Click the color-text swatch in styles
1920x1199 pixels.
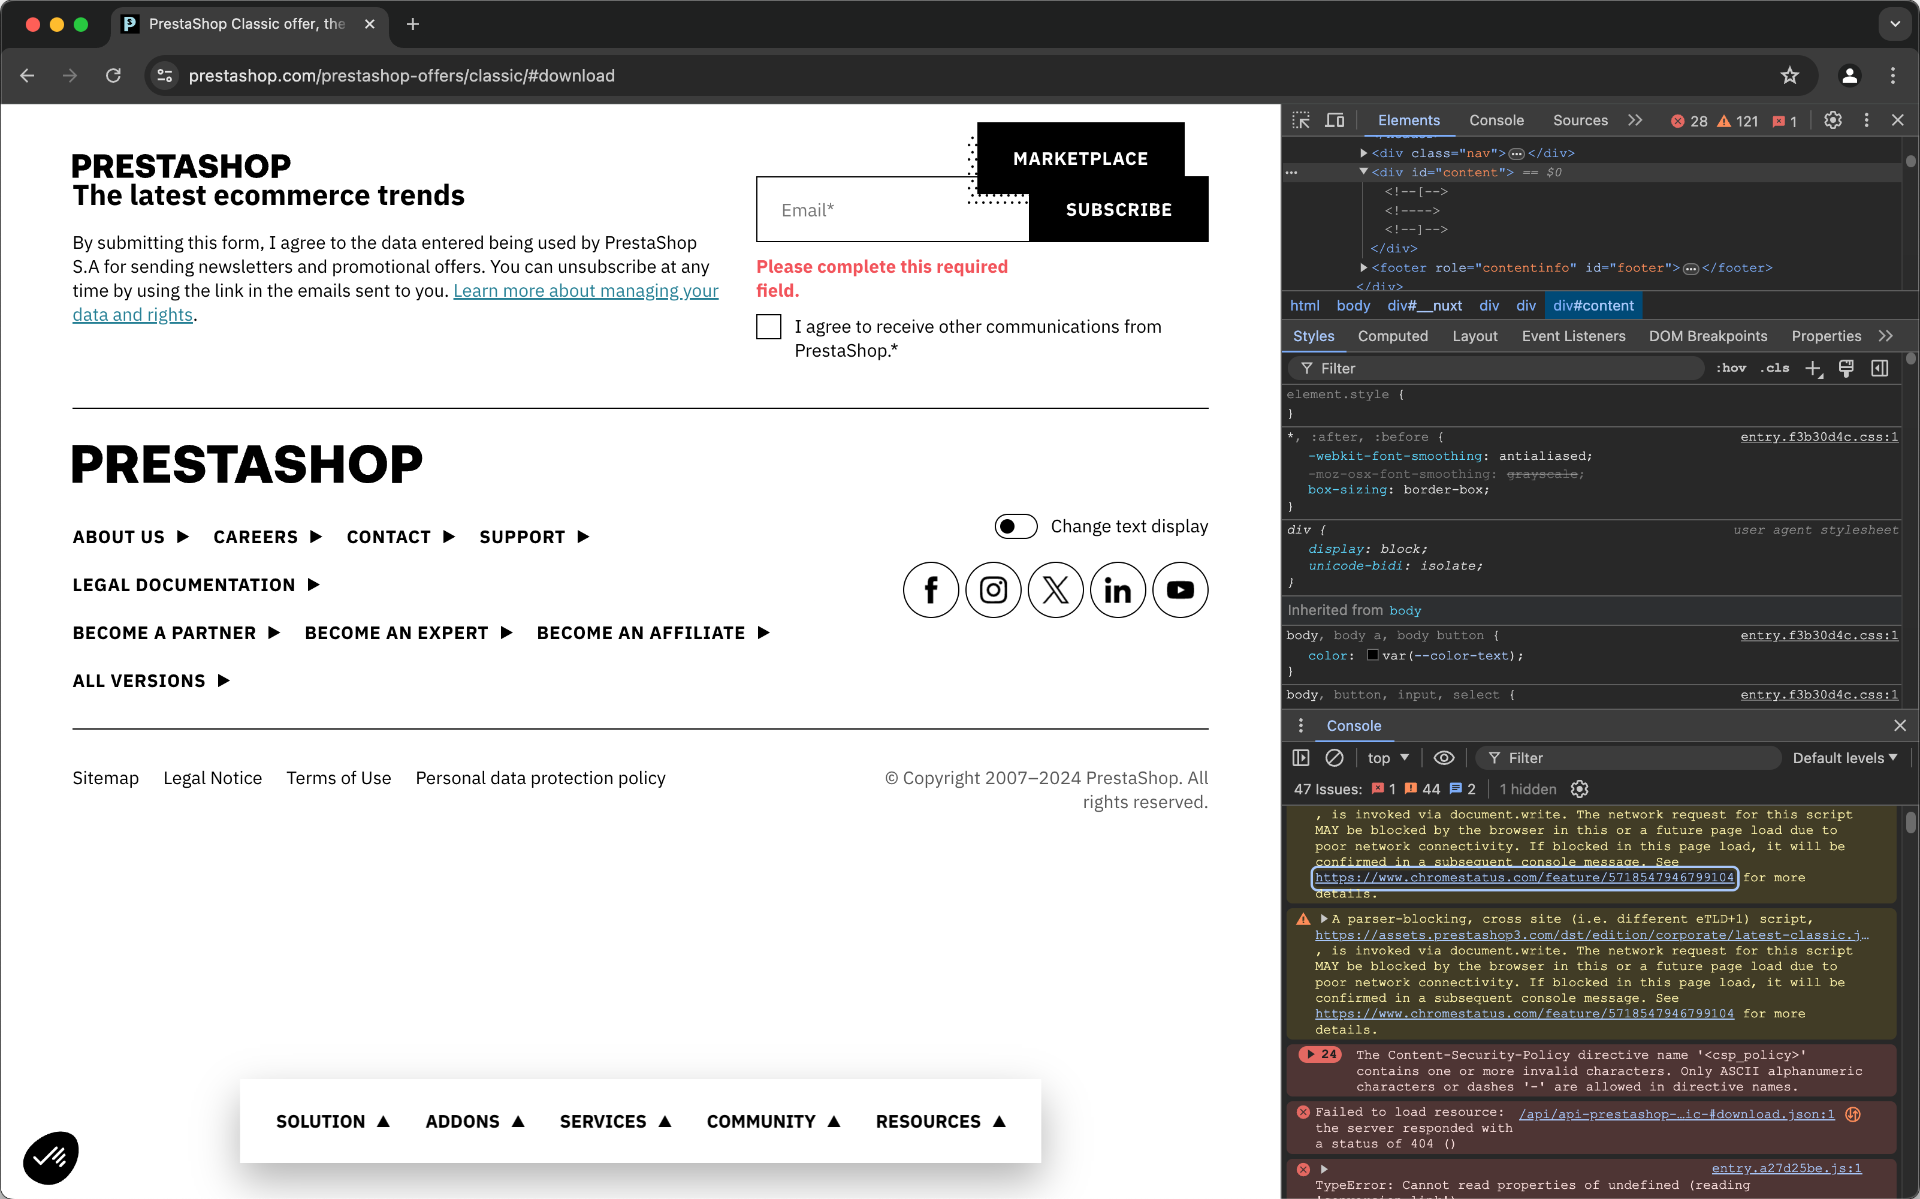[1373, 656]
